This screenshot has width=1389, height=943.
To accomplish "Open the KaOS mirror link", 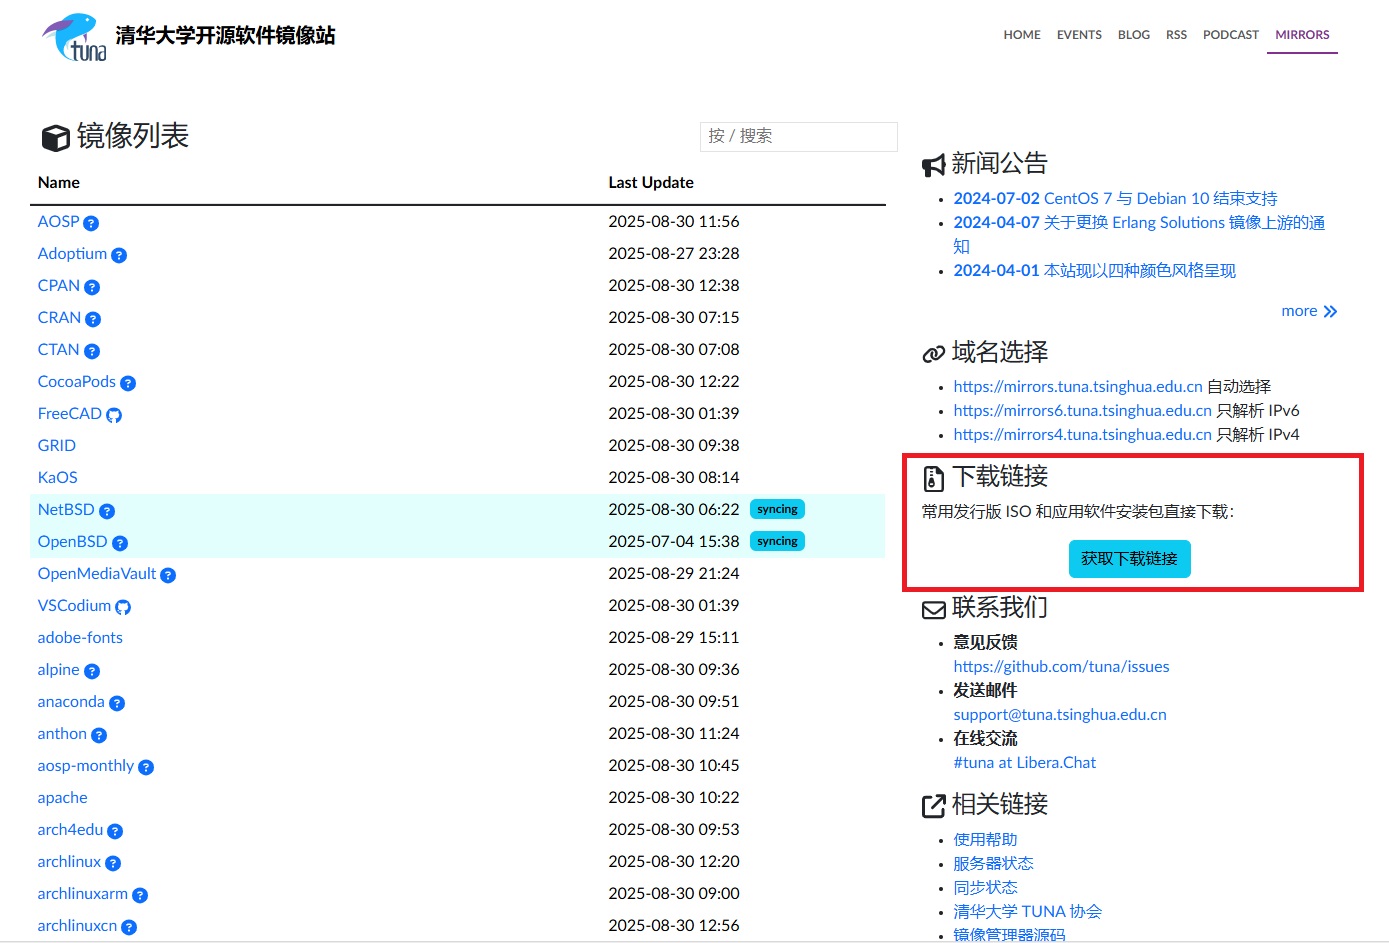I will tap(57, 478).
